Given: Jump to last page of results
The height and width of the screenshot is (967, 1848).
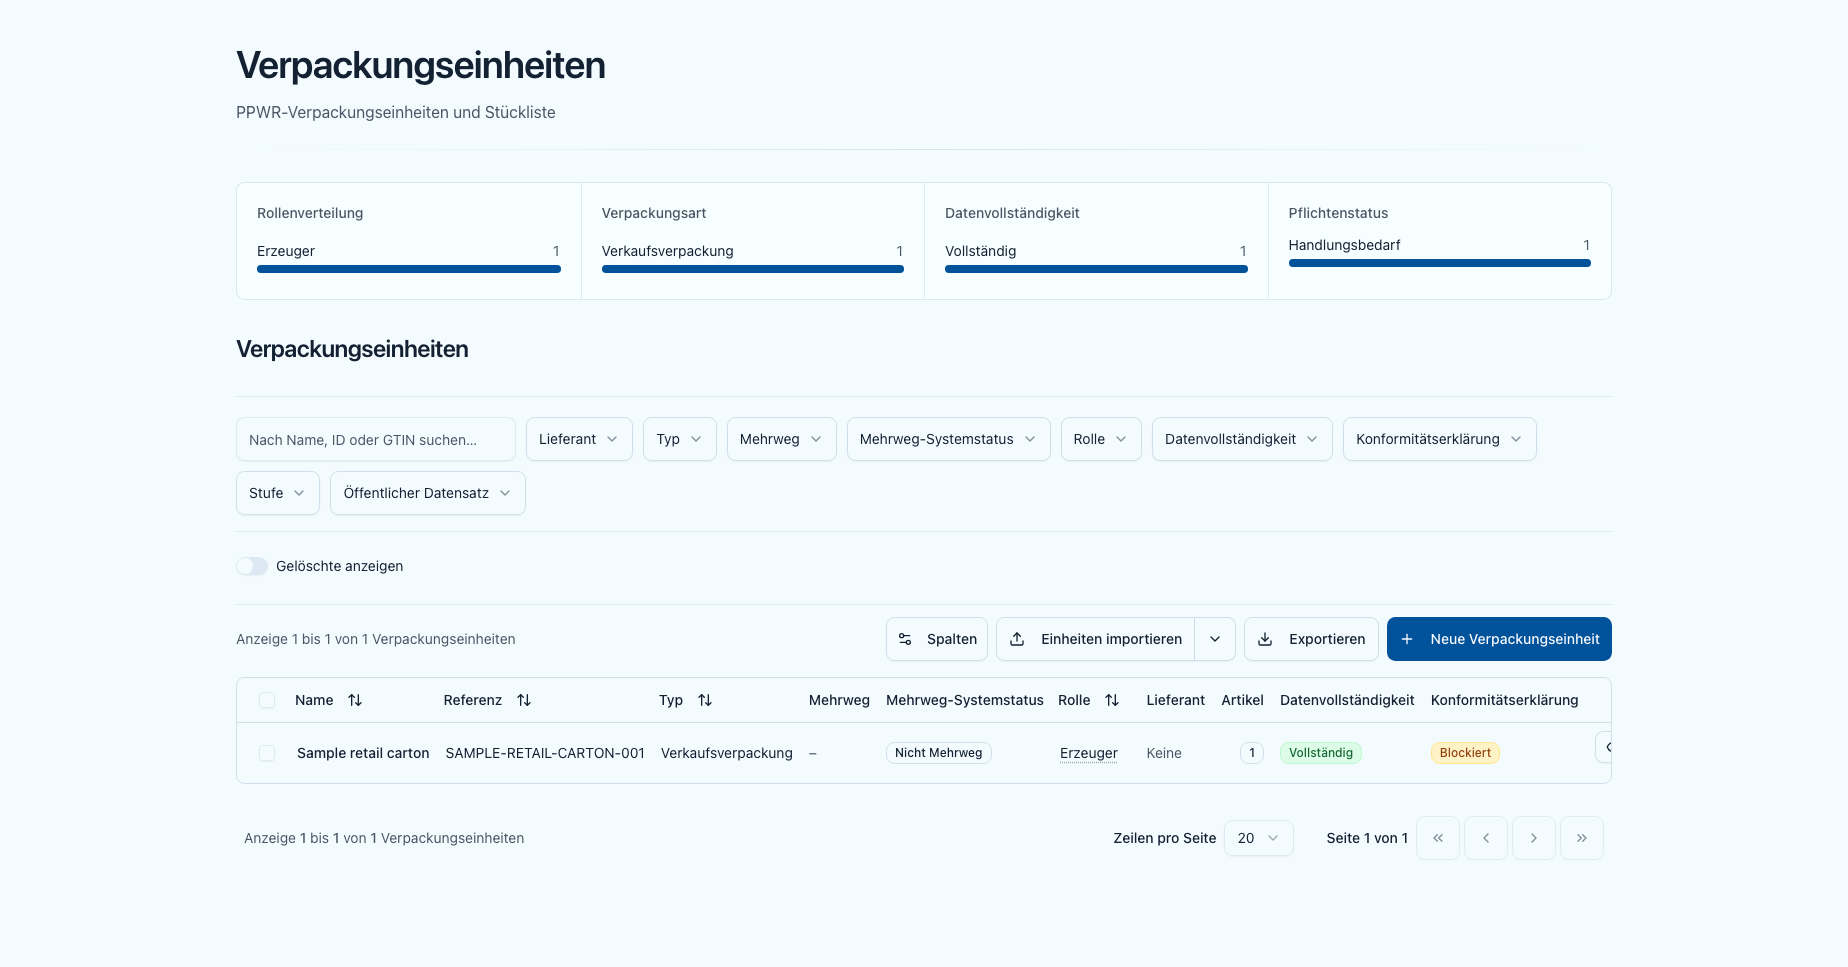Looking at the screenshot, I should (1582, 838).
